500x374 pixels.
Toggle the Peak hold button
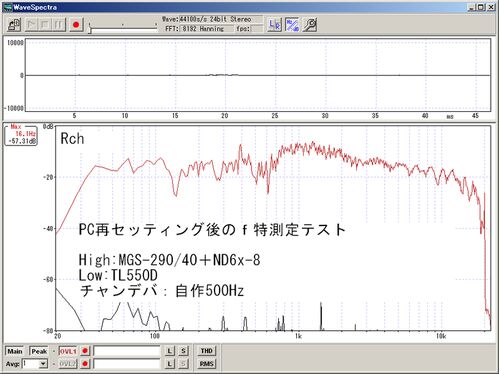39,351
